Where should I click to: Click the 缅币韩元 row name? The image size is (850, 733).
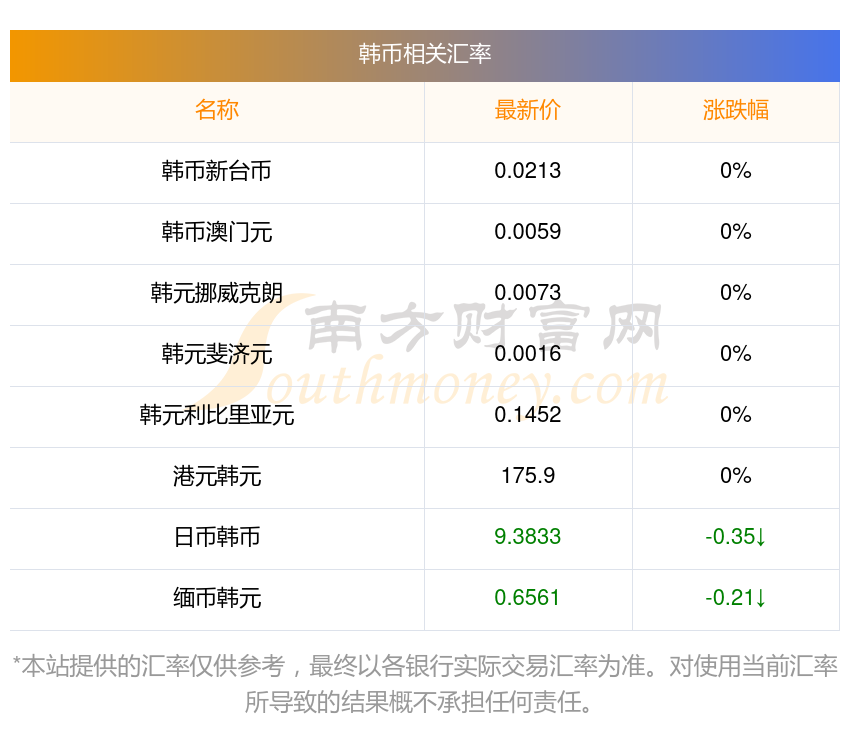[x=217, y=598]
